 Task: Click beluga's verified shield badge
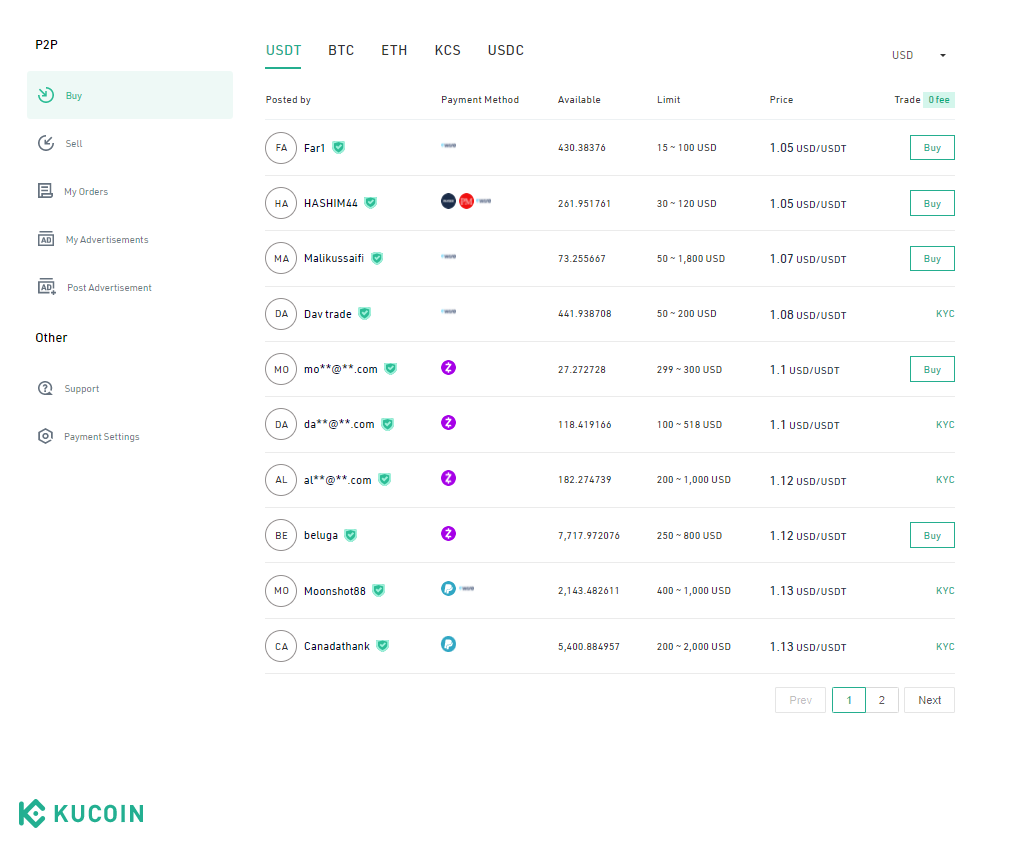pos(351,535)
